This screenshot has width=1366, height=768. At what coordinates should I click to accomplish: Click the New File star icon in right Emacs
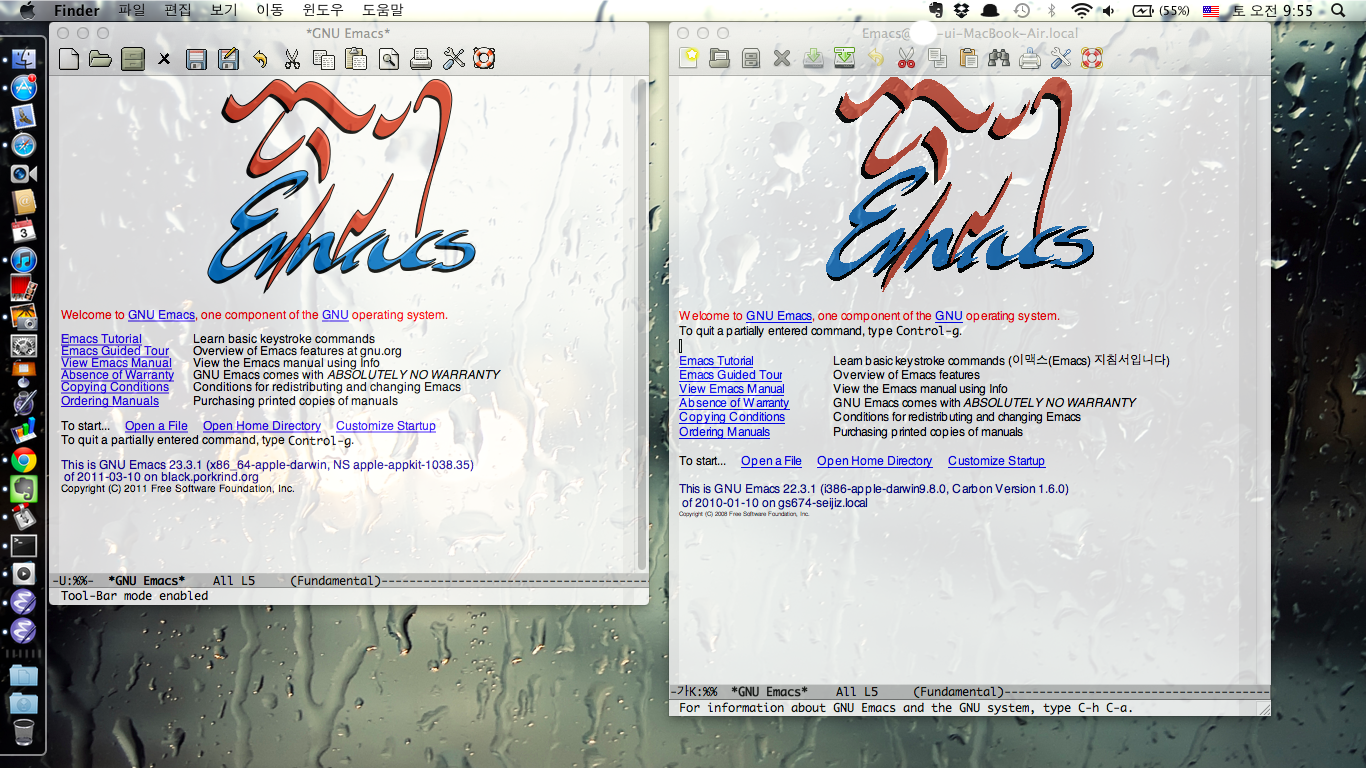(688, 58)
